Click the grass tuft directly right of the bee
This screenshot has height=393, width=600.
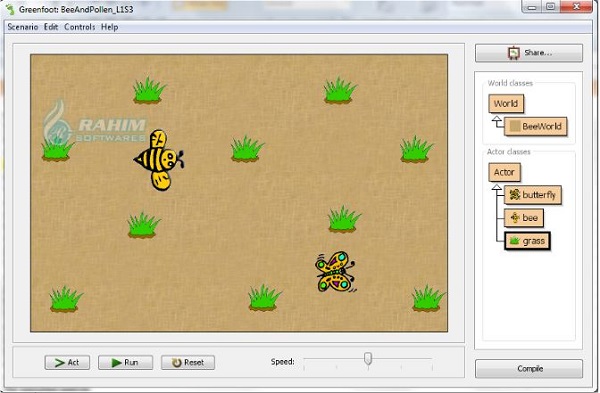tap(247, 148)
